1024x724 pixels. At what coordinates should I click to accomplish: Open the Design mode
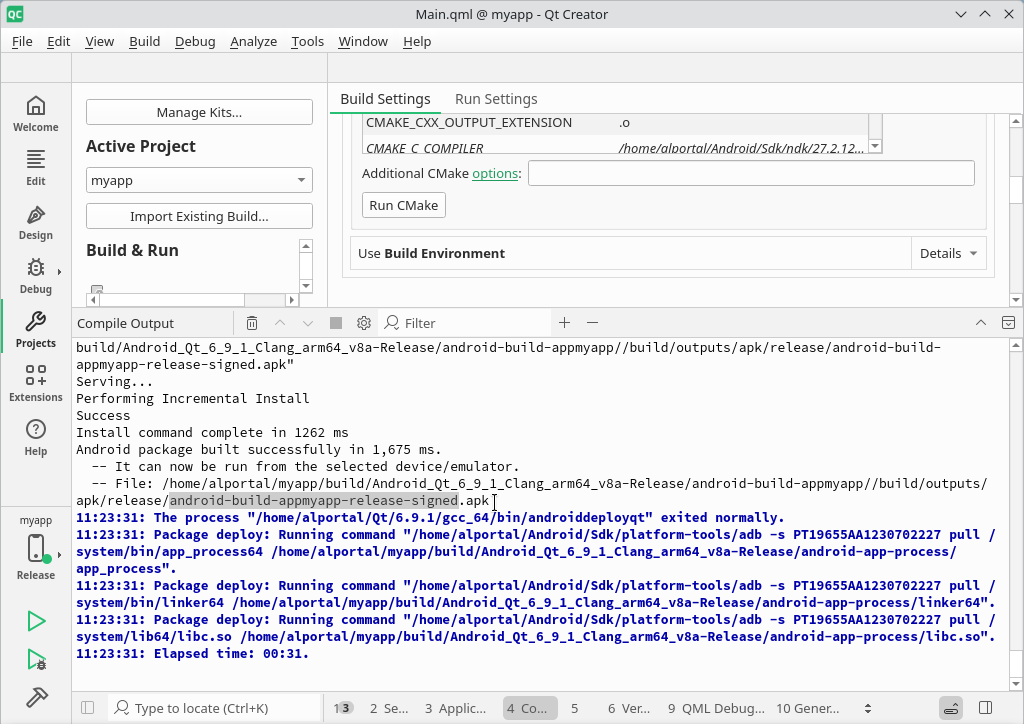coord(36,222)
